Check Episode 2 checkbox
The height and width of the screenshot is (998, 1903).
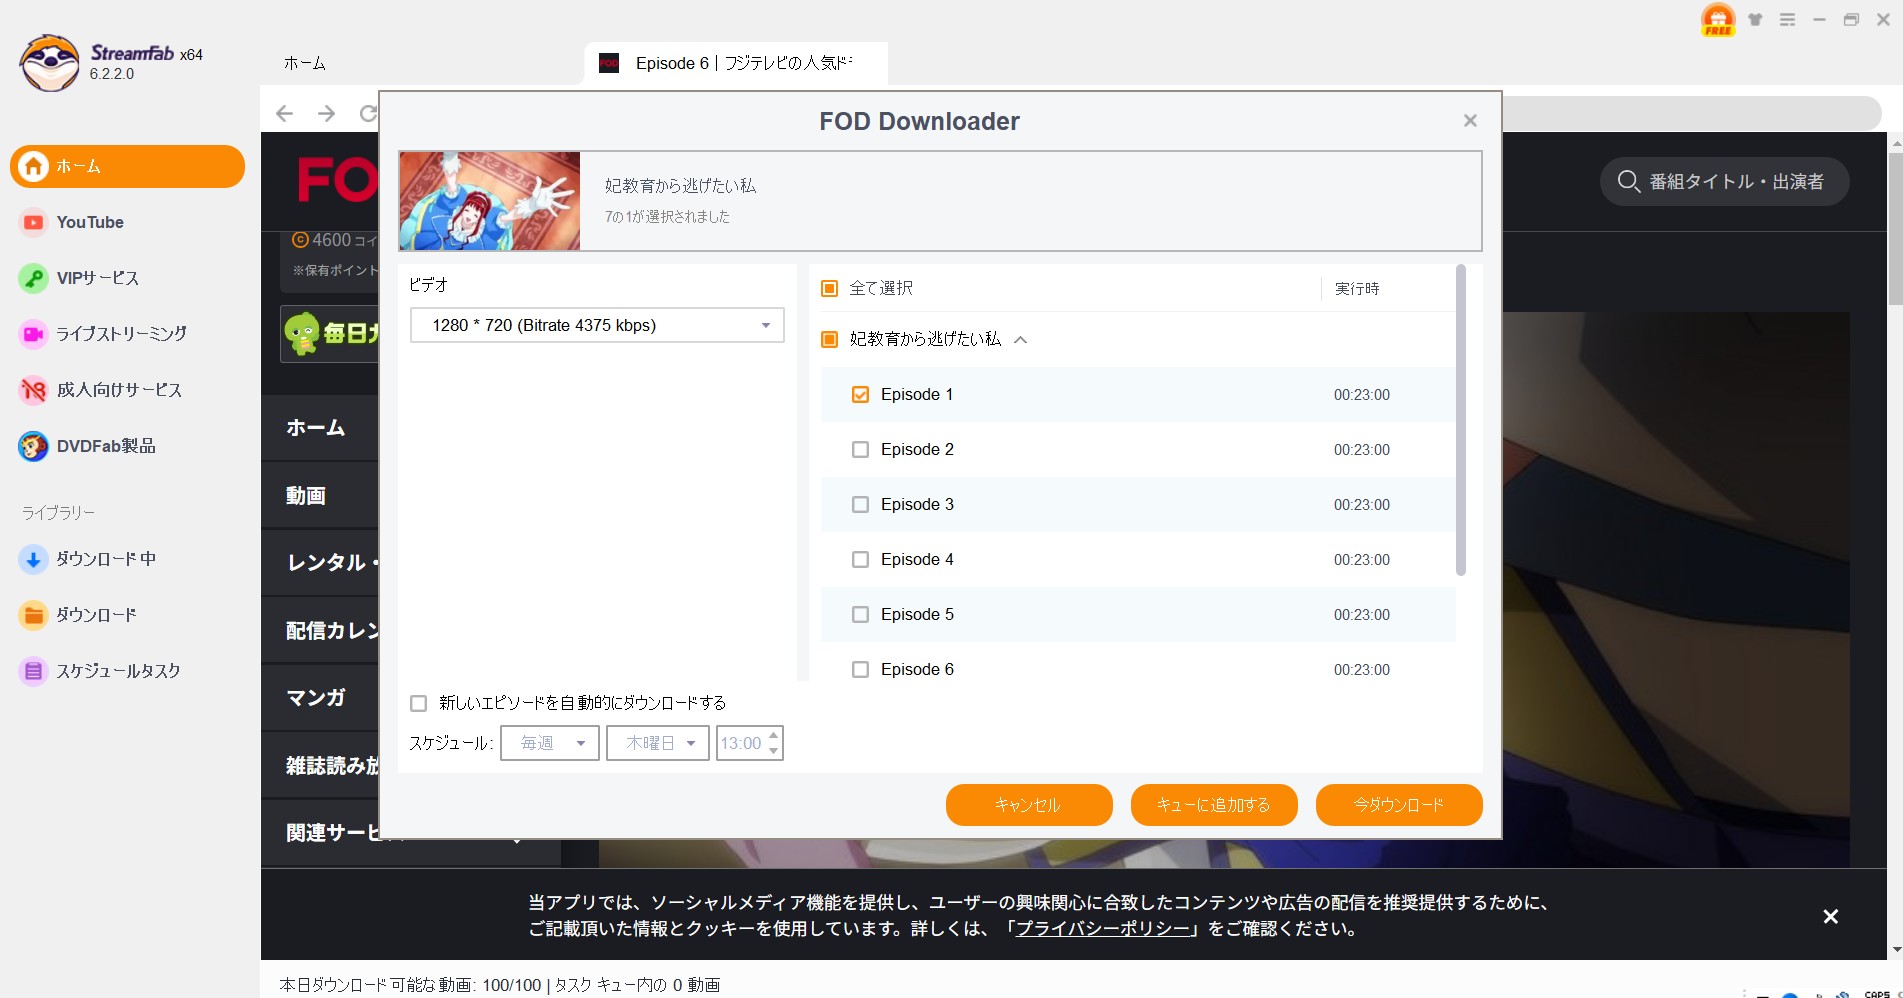860,450
